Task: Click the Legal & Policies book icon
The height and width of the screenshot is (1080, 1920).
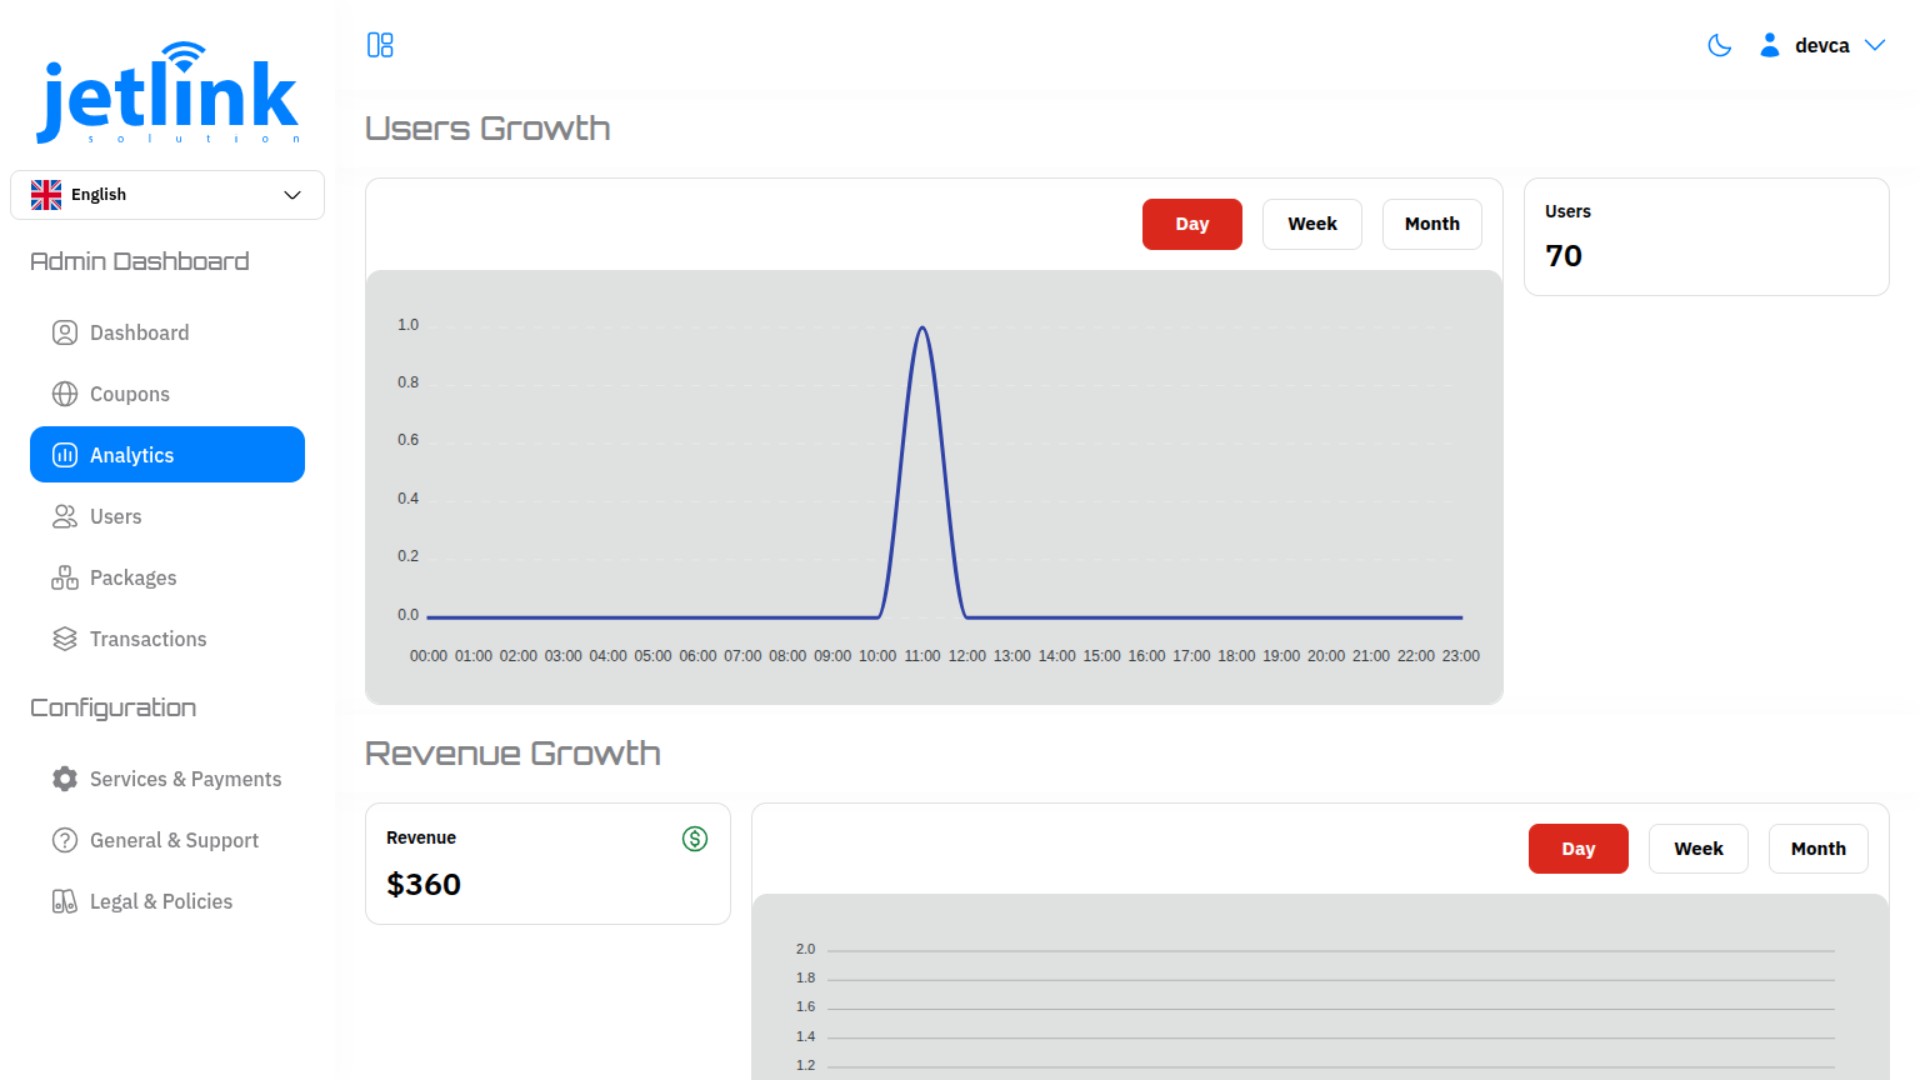Action: click(x=65, y=902)
